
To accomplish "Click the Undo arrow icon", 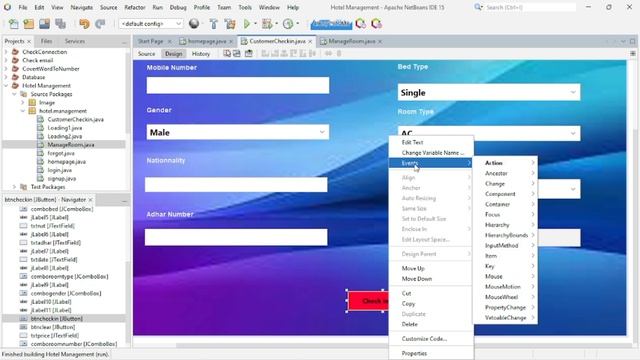I will pos(84,24).
